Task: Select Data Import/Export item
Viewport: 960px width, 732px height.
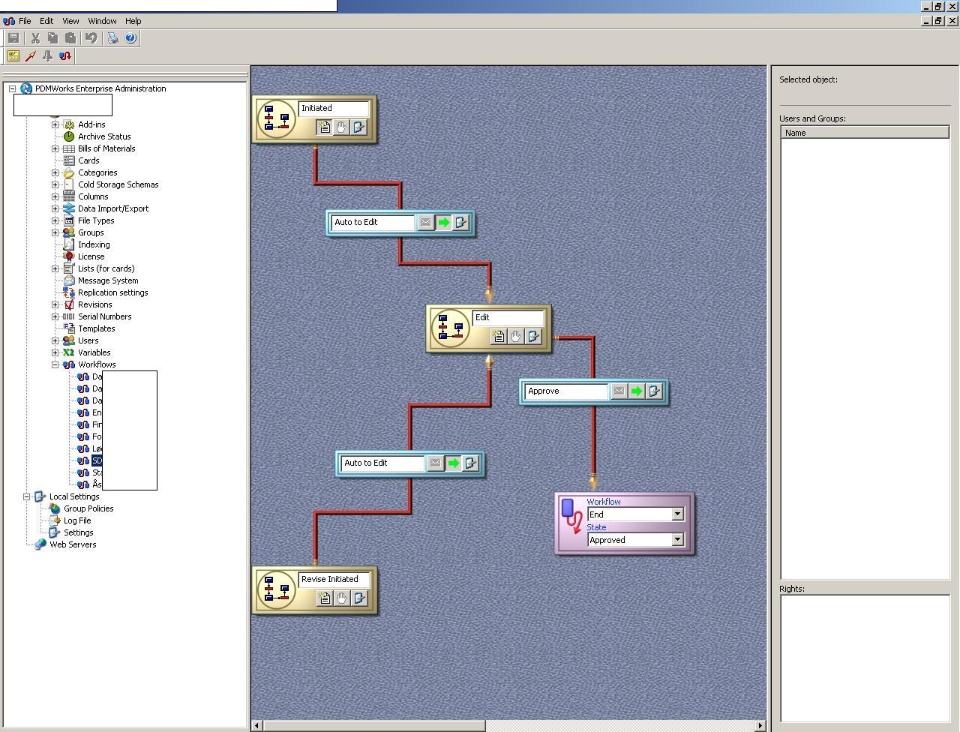Action: click(113, 209)
